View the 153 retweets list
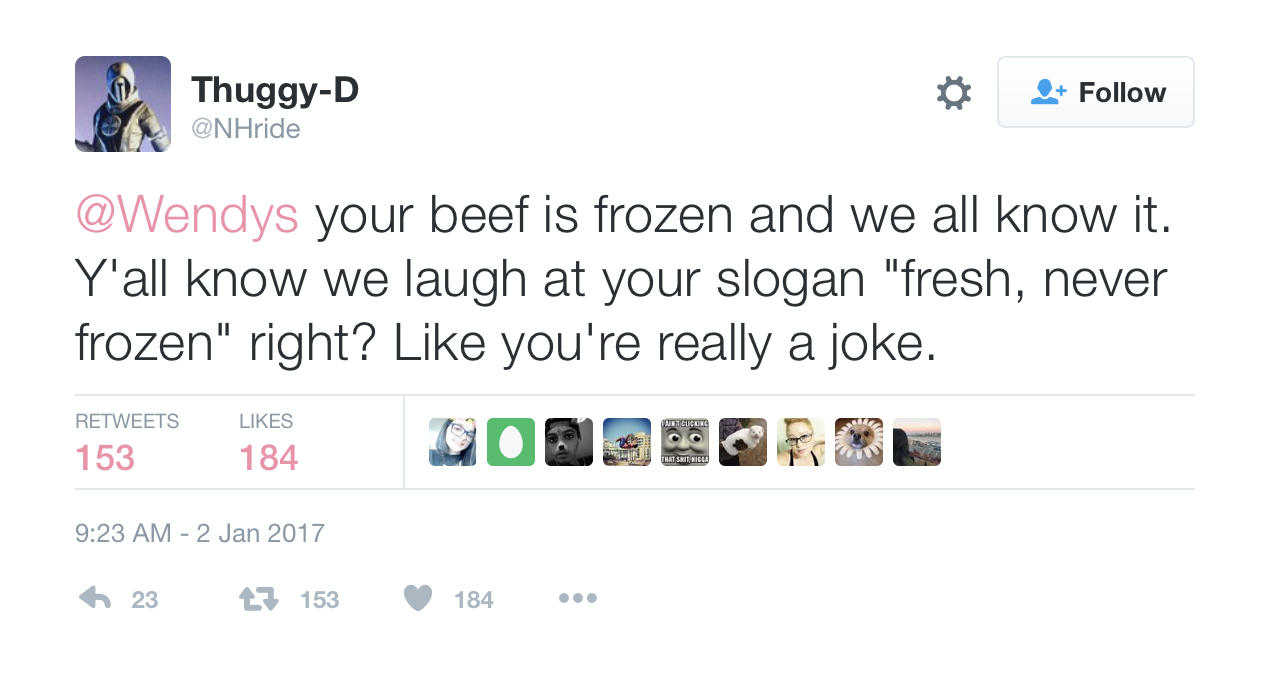The height and width of the screenshot is (674, 1266). pos(105,457)
